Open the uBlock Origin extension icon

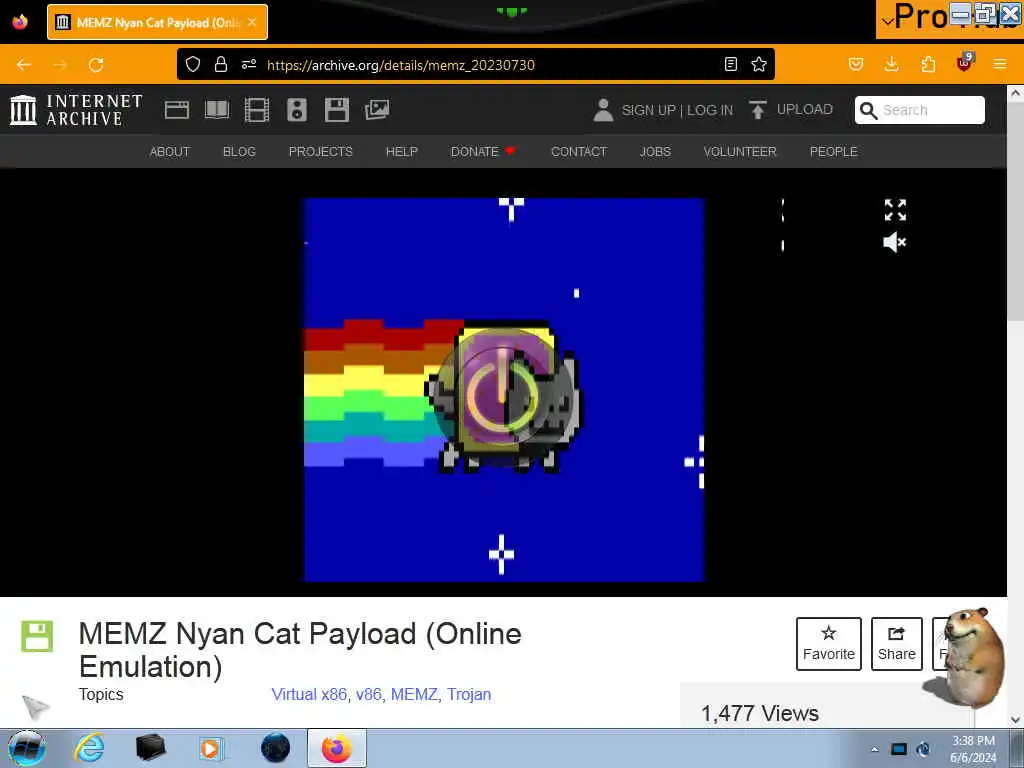tap(965, 63)
